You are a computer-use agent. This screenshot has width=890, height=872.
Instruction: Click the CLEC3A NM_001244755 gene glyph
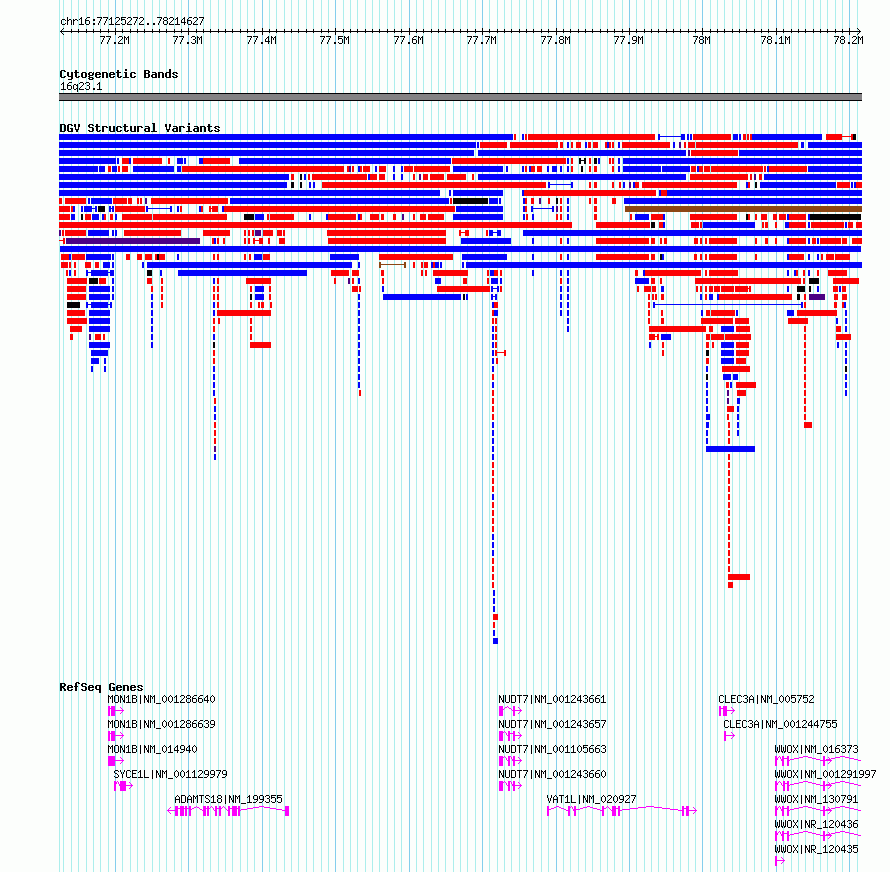tap(729, 736)
